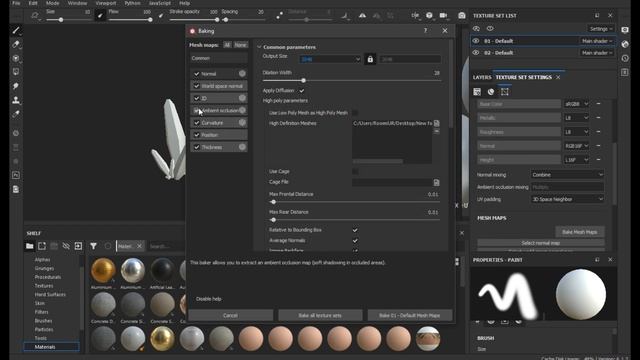
Task: Open Curvature map settings circle icon
Action: (242, 122)
